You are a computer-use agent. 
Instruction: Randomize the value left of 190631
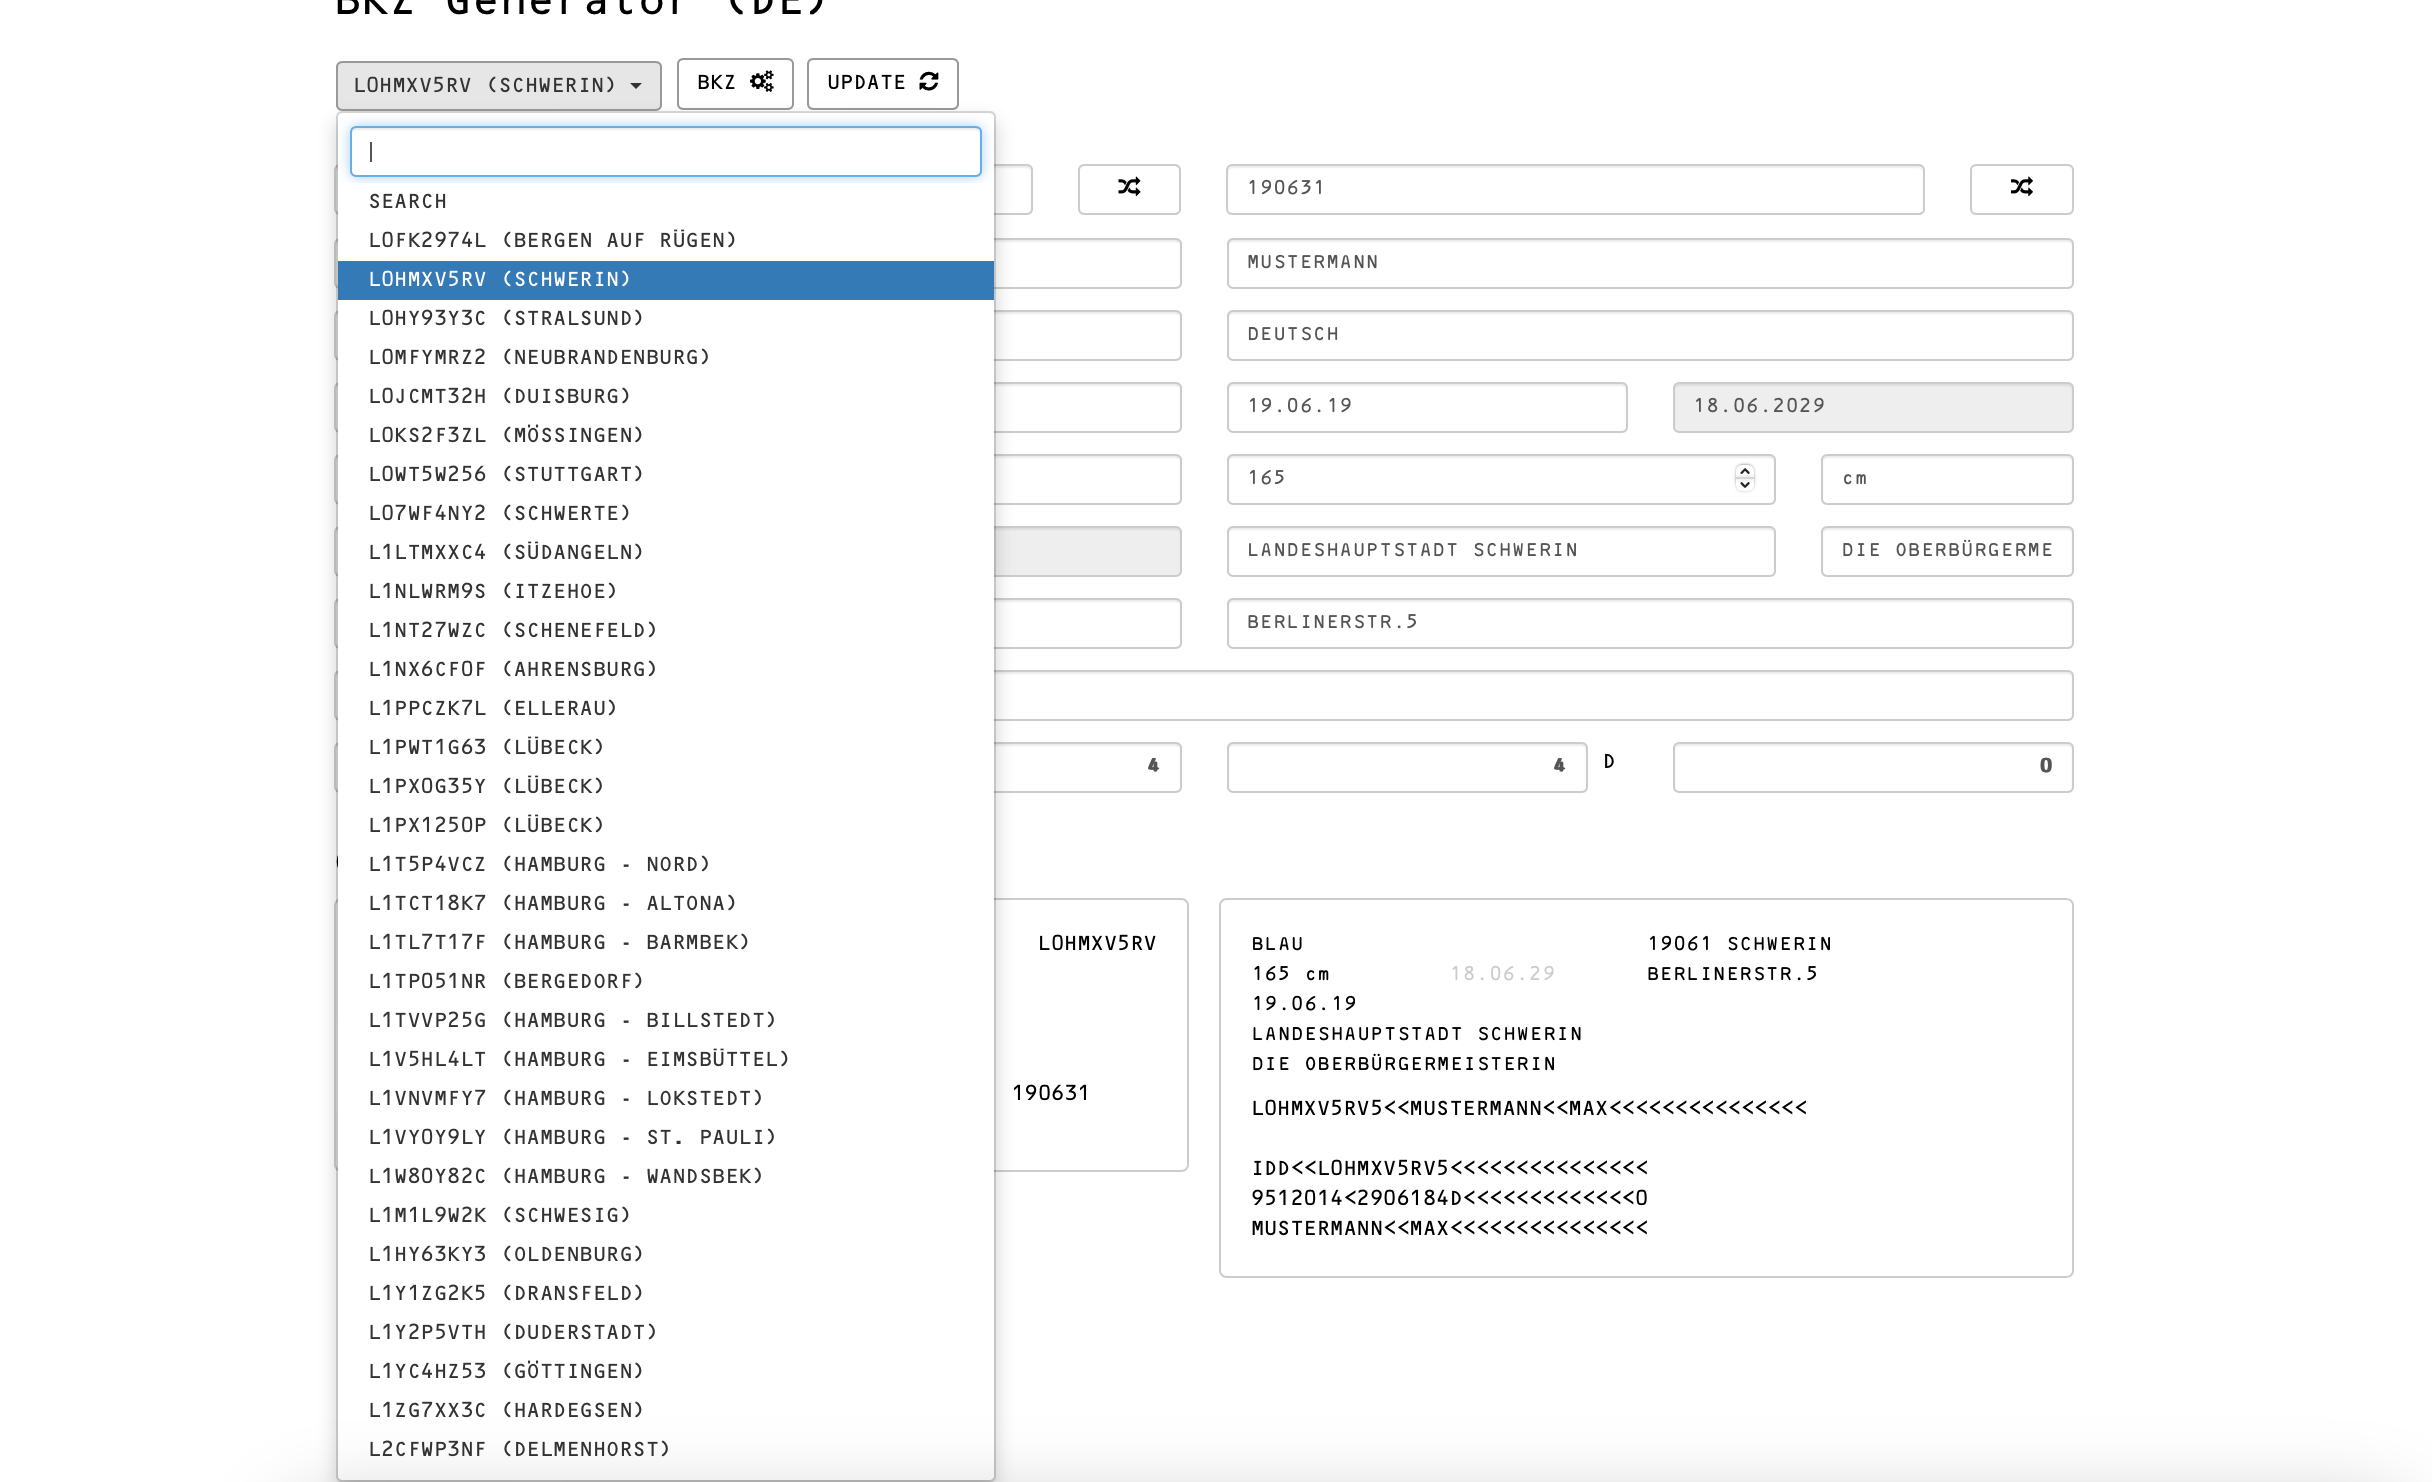pyautogui.click(x=1129, y=188)
